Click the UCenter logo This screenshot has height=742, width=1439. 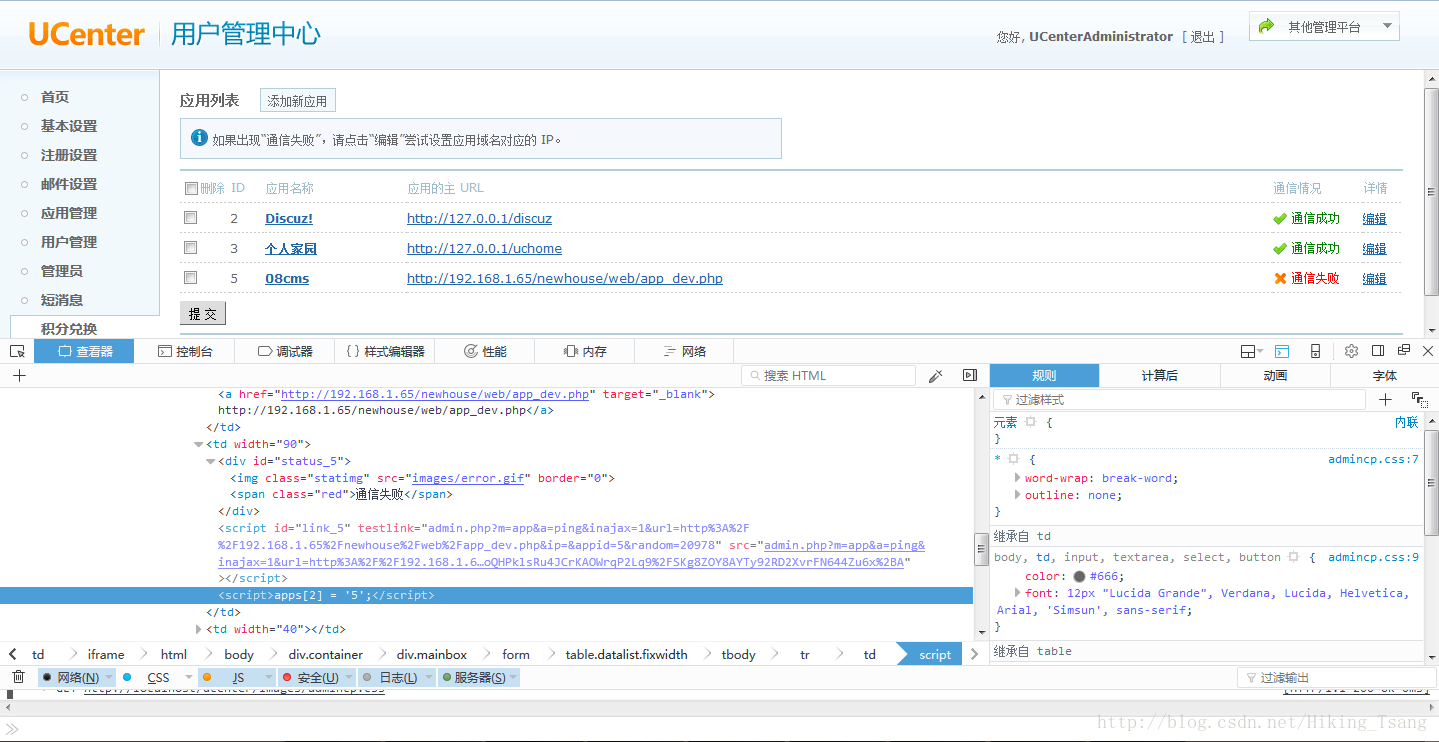[86, 34]
